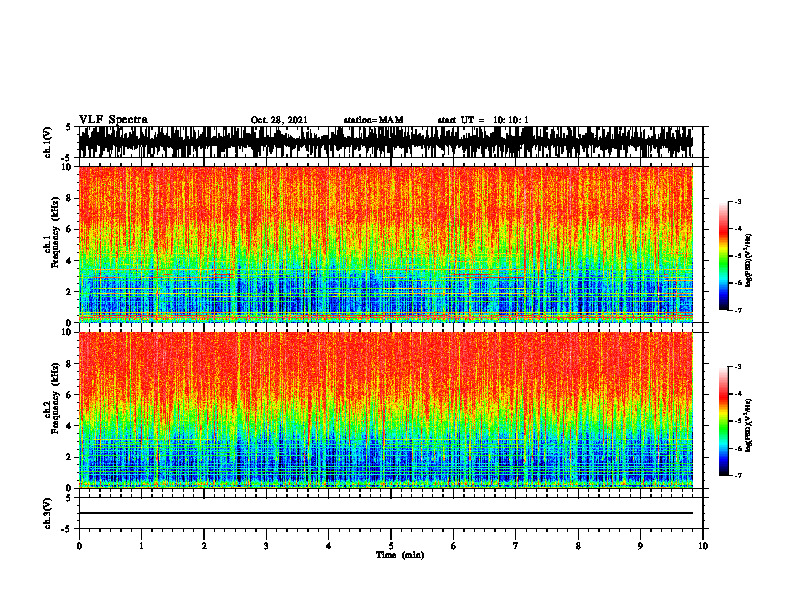This screenshot has height=612, width=792.
Task: Click time axis tick label "4"
Action: [x=328, y=546]
